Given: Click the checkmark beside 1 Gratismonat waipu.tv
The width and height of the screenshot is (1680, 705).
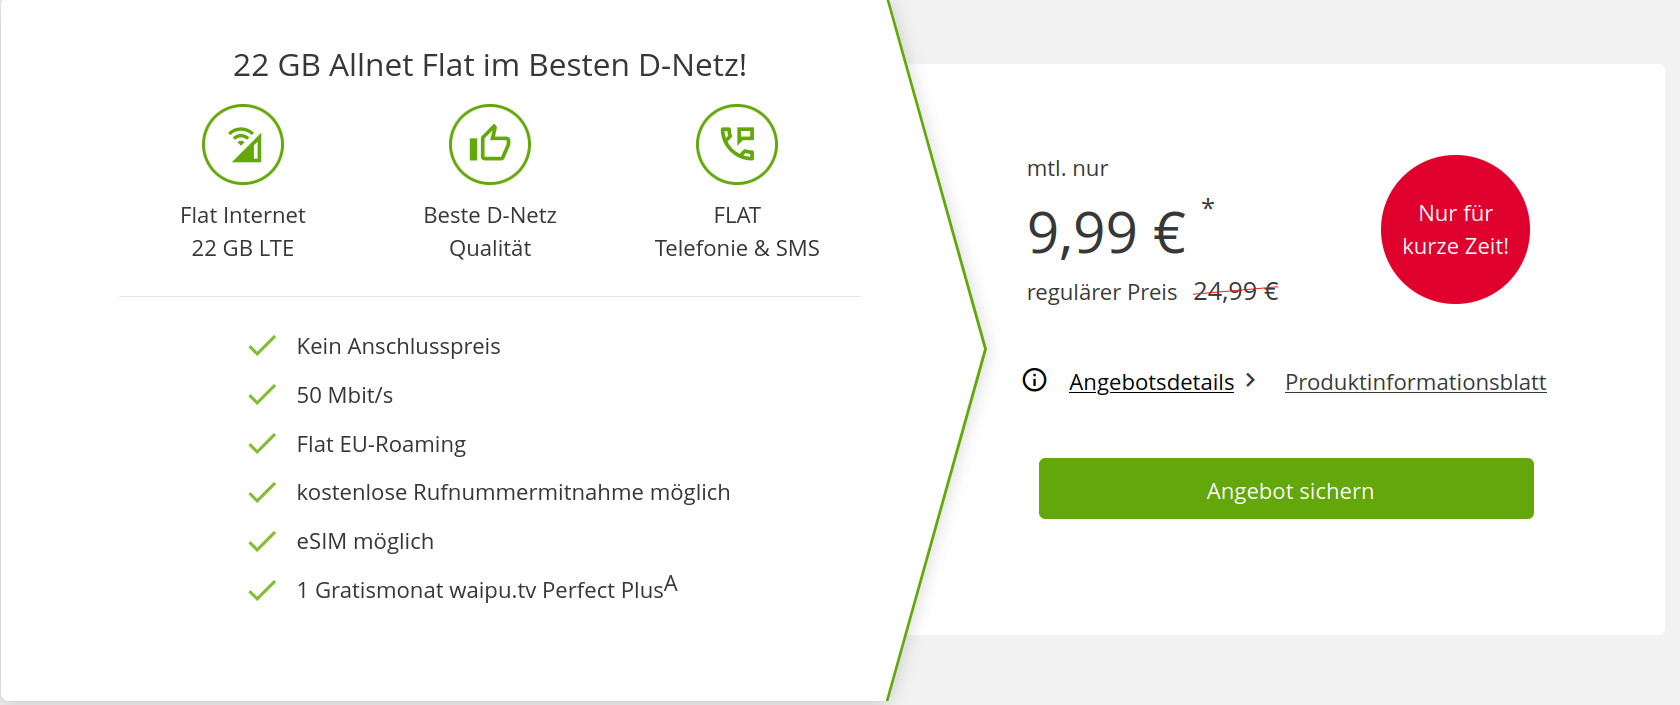Looking at the screenshot, I should 262,590.
